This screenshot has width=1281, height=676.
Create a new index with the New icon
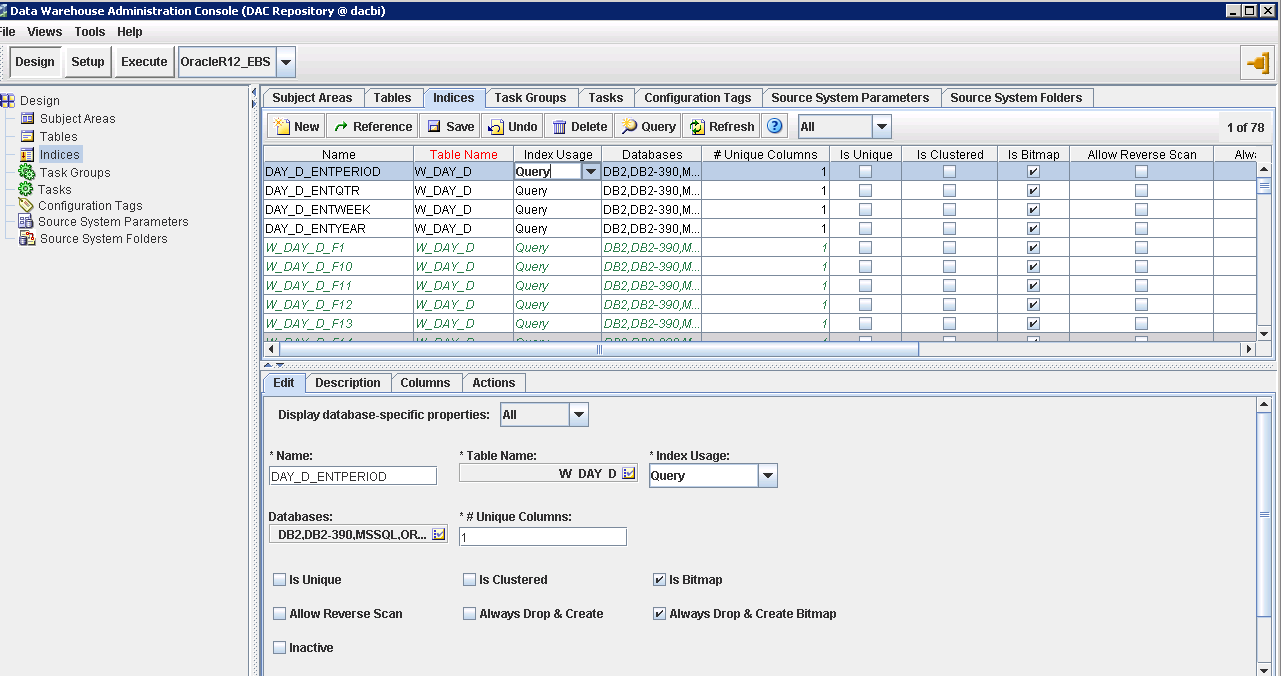295,126
